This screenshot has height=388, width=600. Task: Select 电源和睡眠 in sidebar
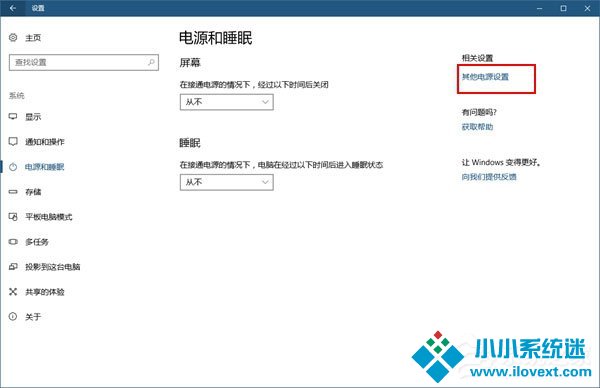point(45,167)
